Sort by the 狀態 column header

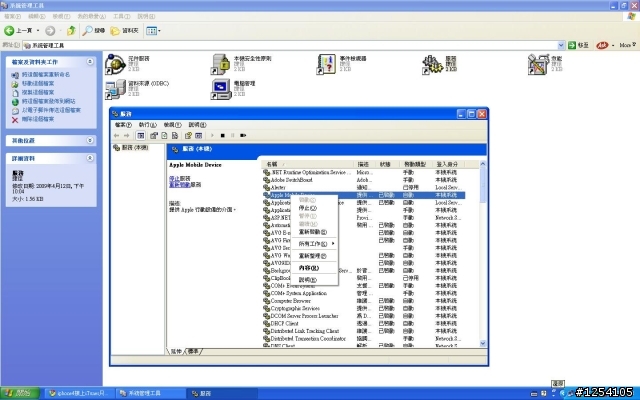[388, 164]
